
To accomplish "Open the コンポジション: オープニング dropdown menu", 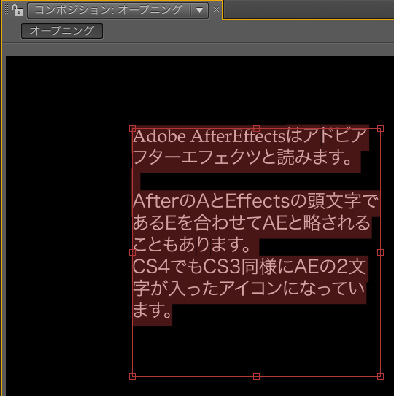I will click(199, 10).
